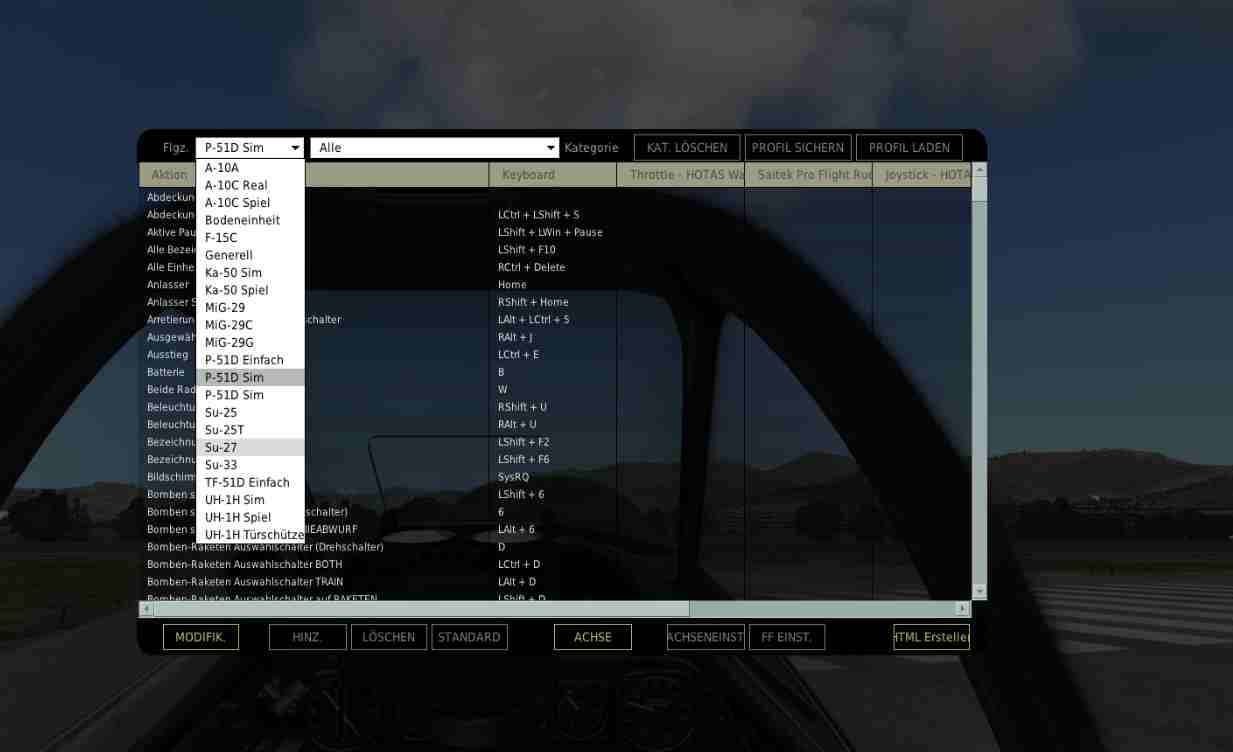This screenshot has height=752, width=1233.
Task: Pick A-10C Spiel from the dropdown list
Action: [250, 203]
